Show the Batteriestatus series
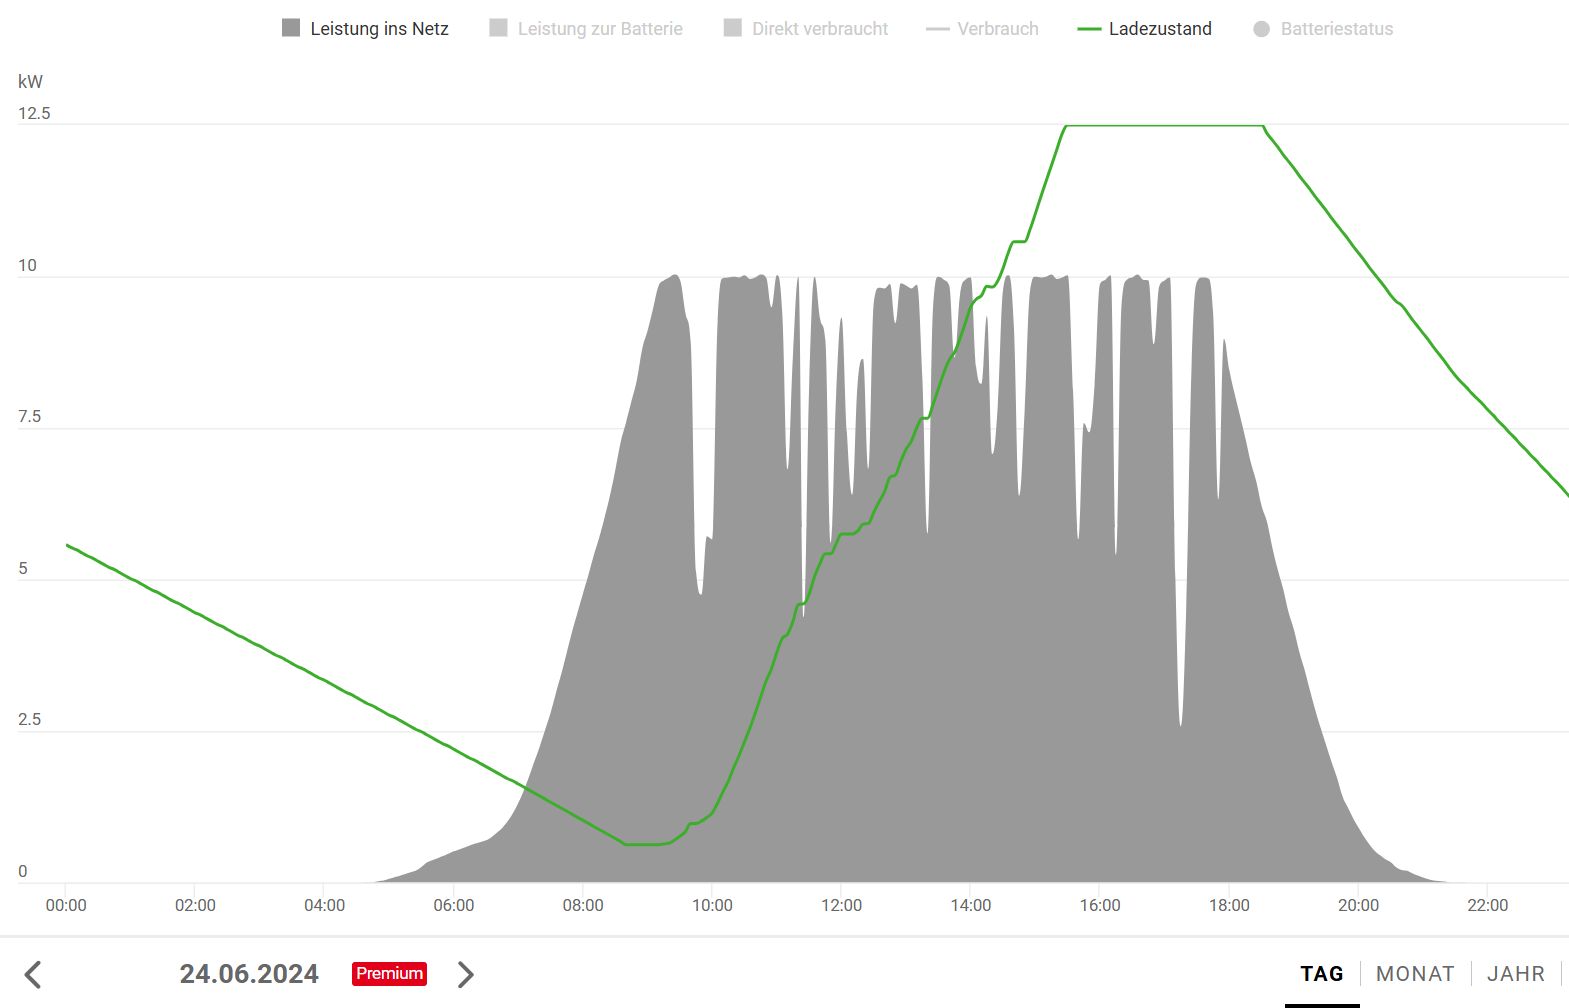 [1323, 29]
